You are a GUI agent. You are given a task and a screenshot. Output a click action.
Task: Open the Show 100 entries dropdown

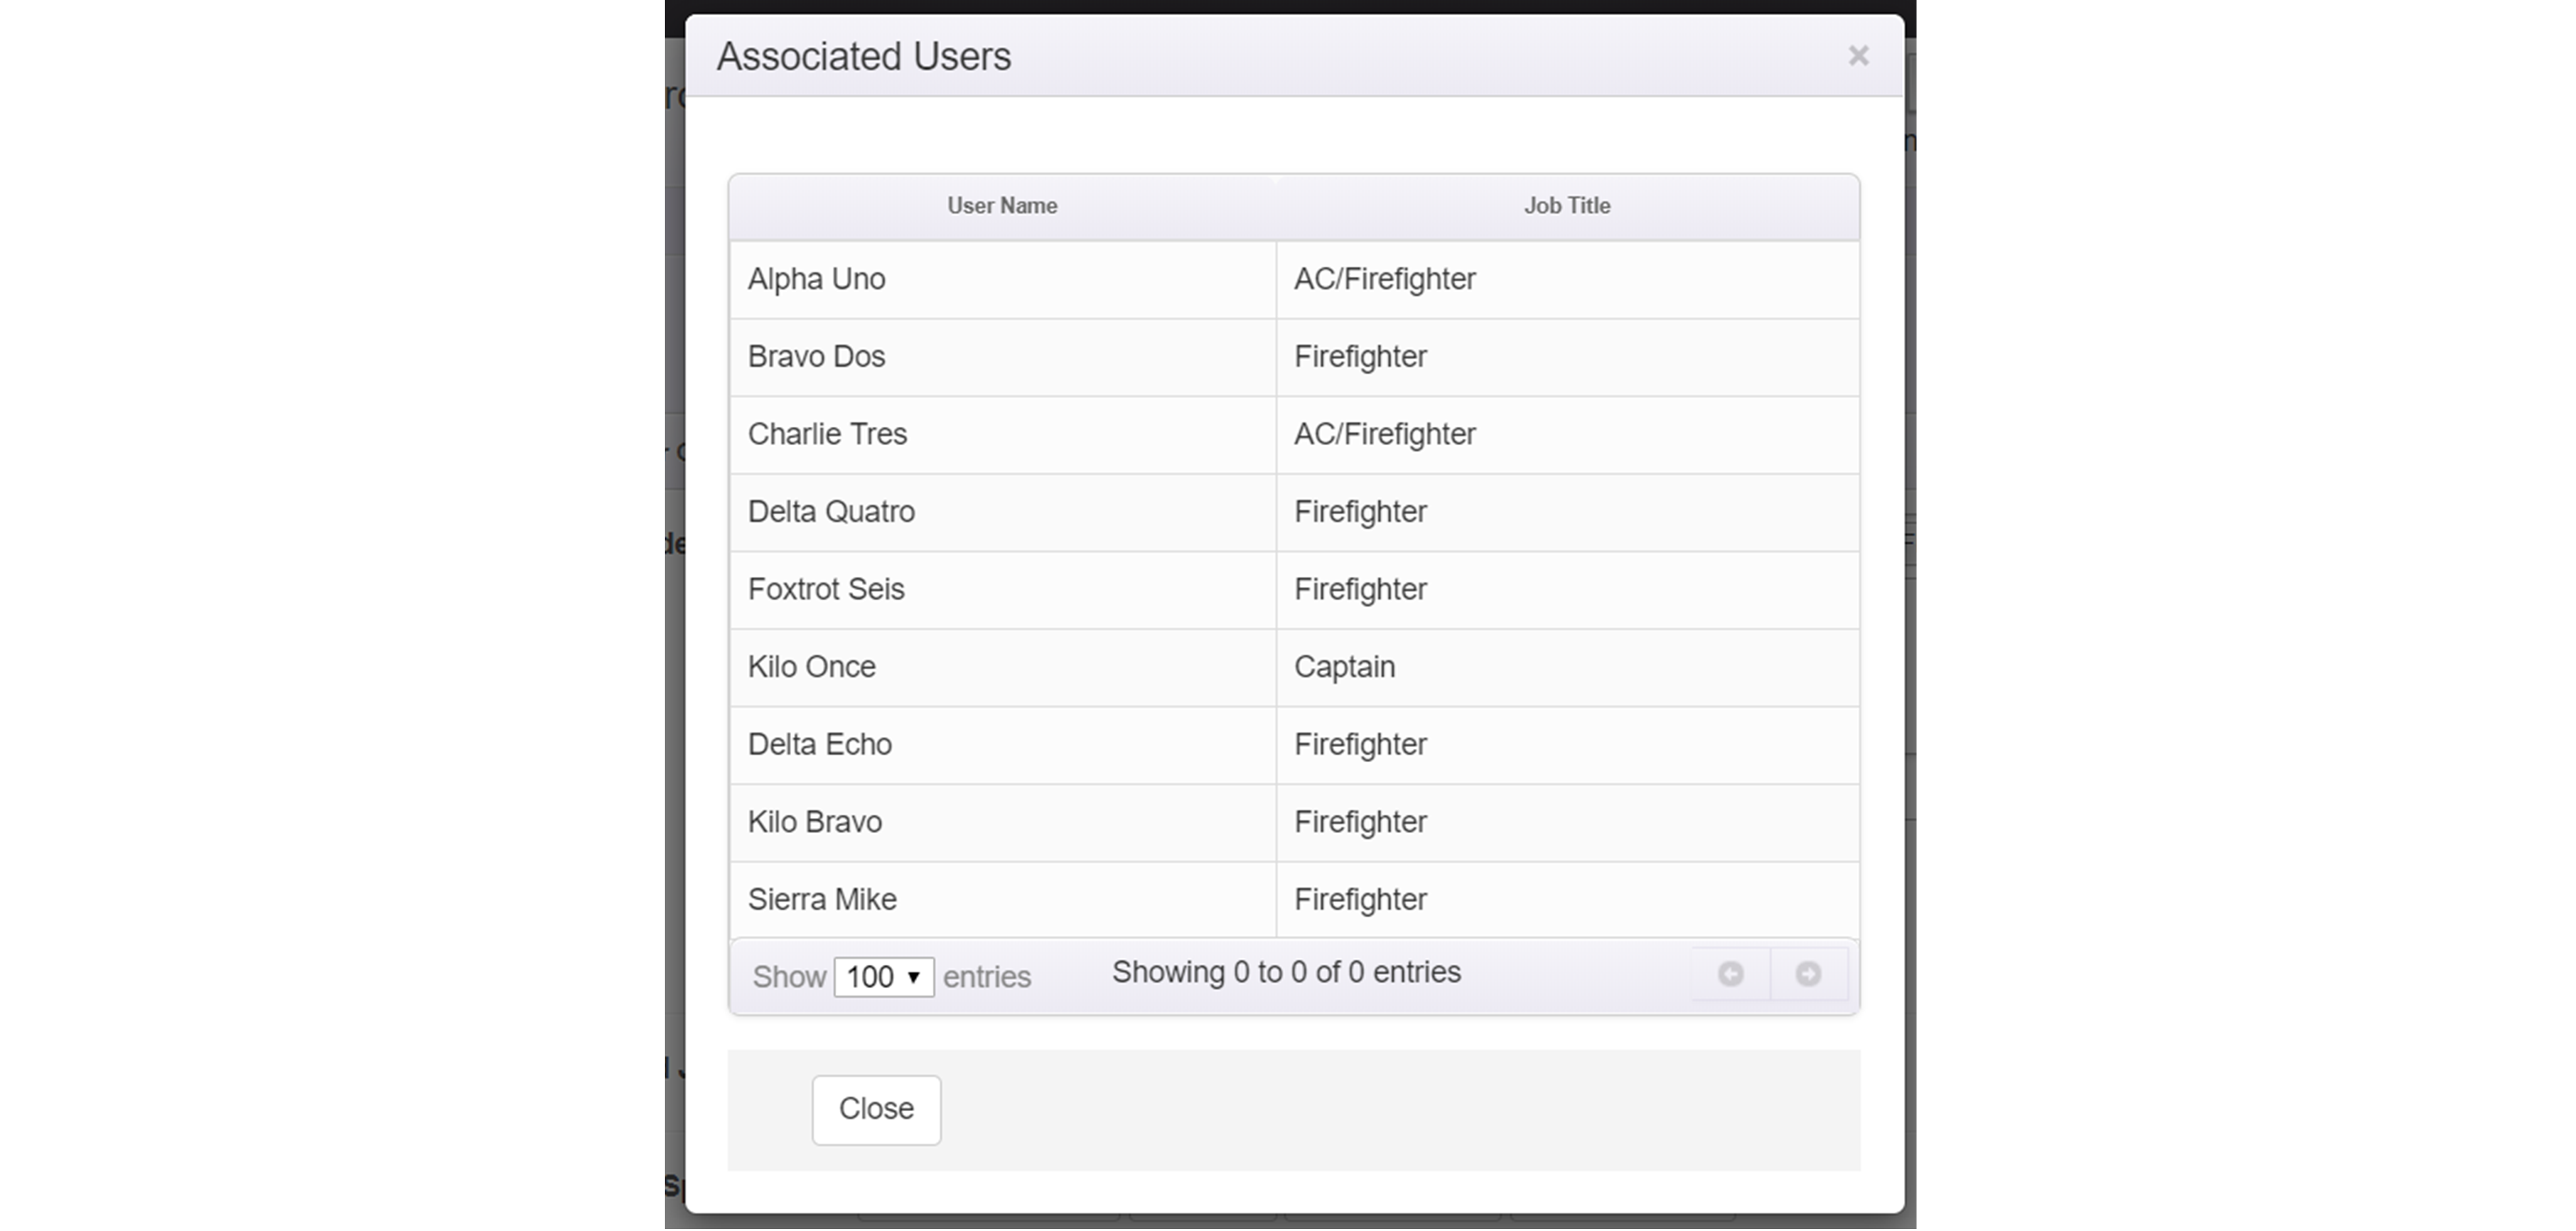point(883,977)
